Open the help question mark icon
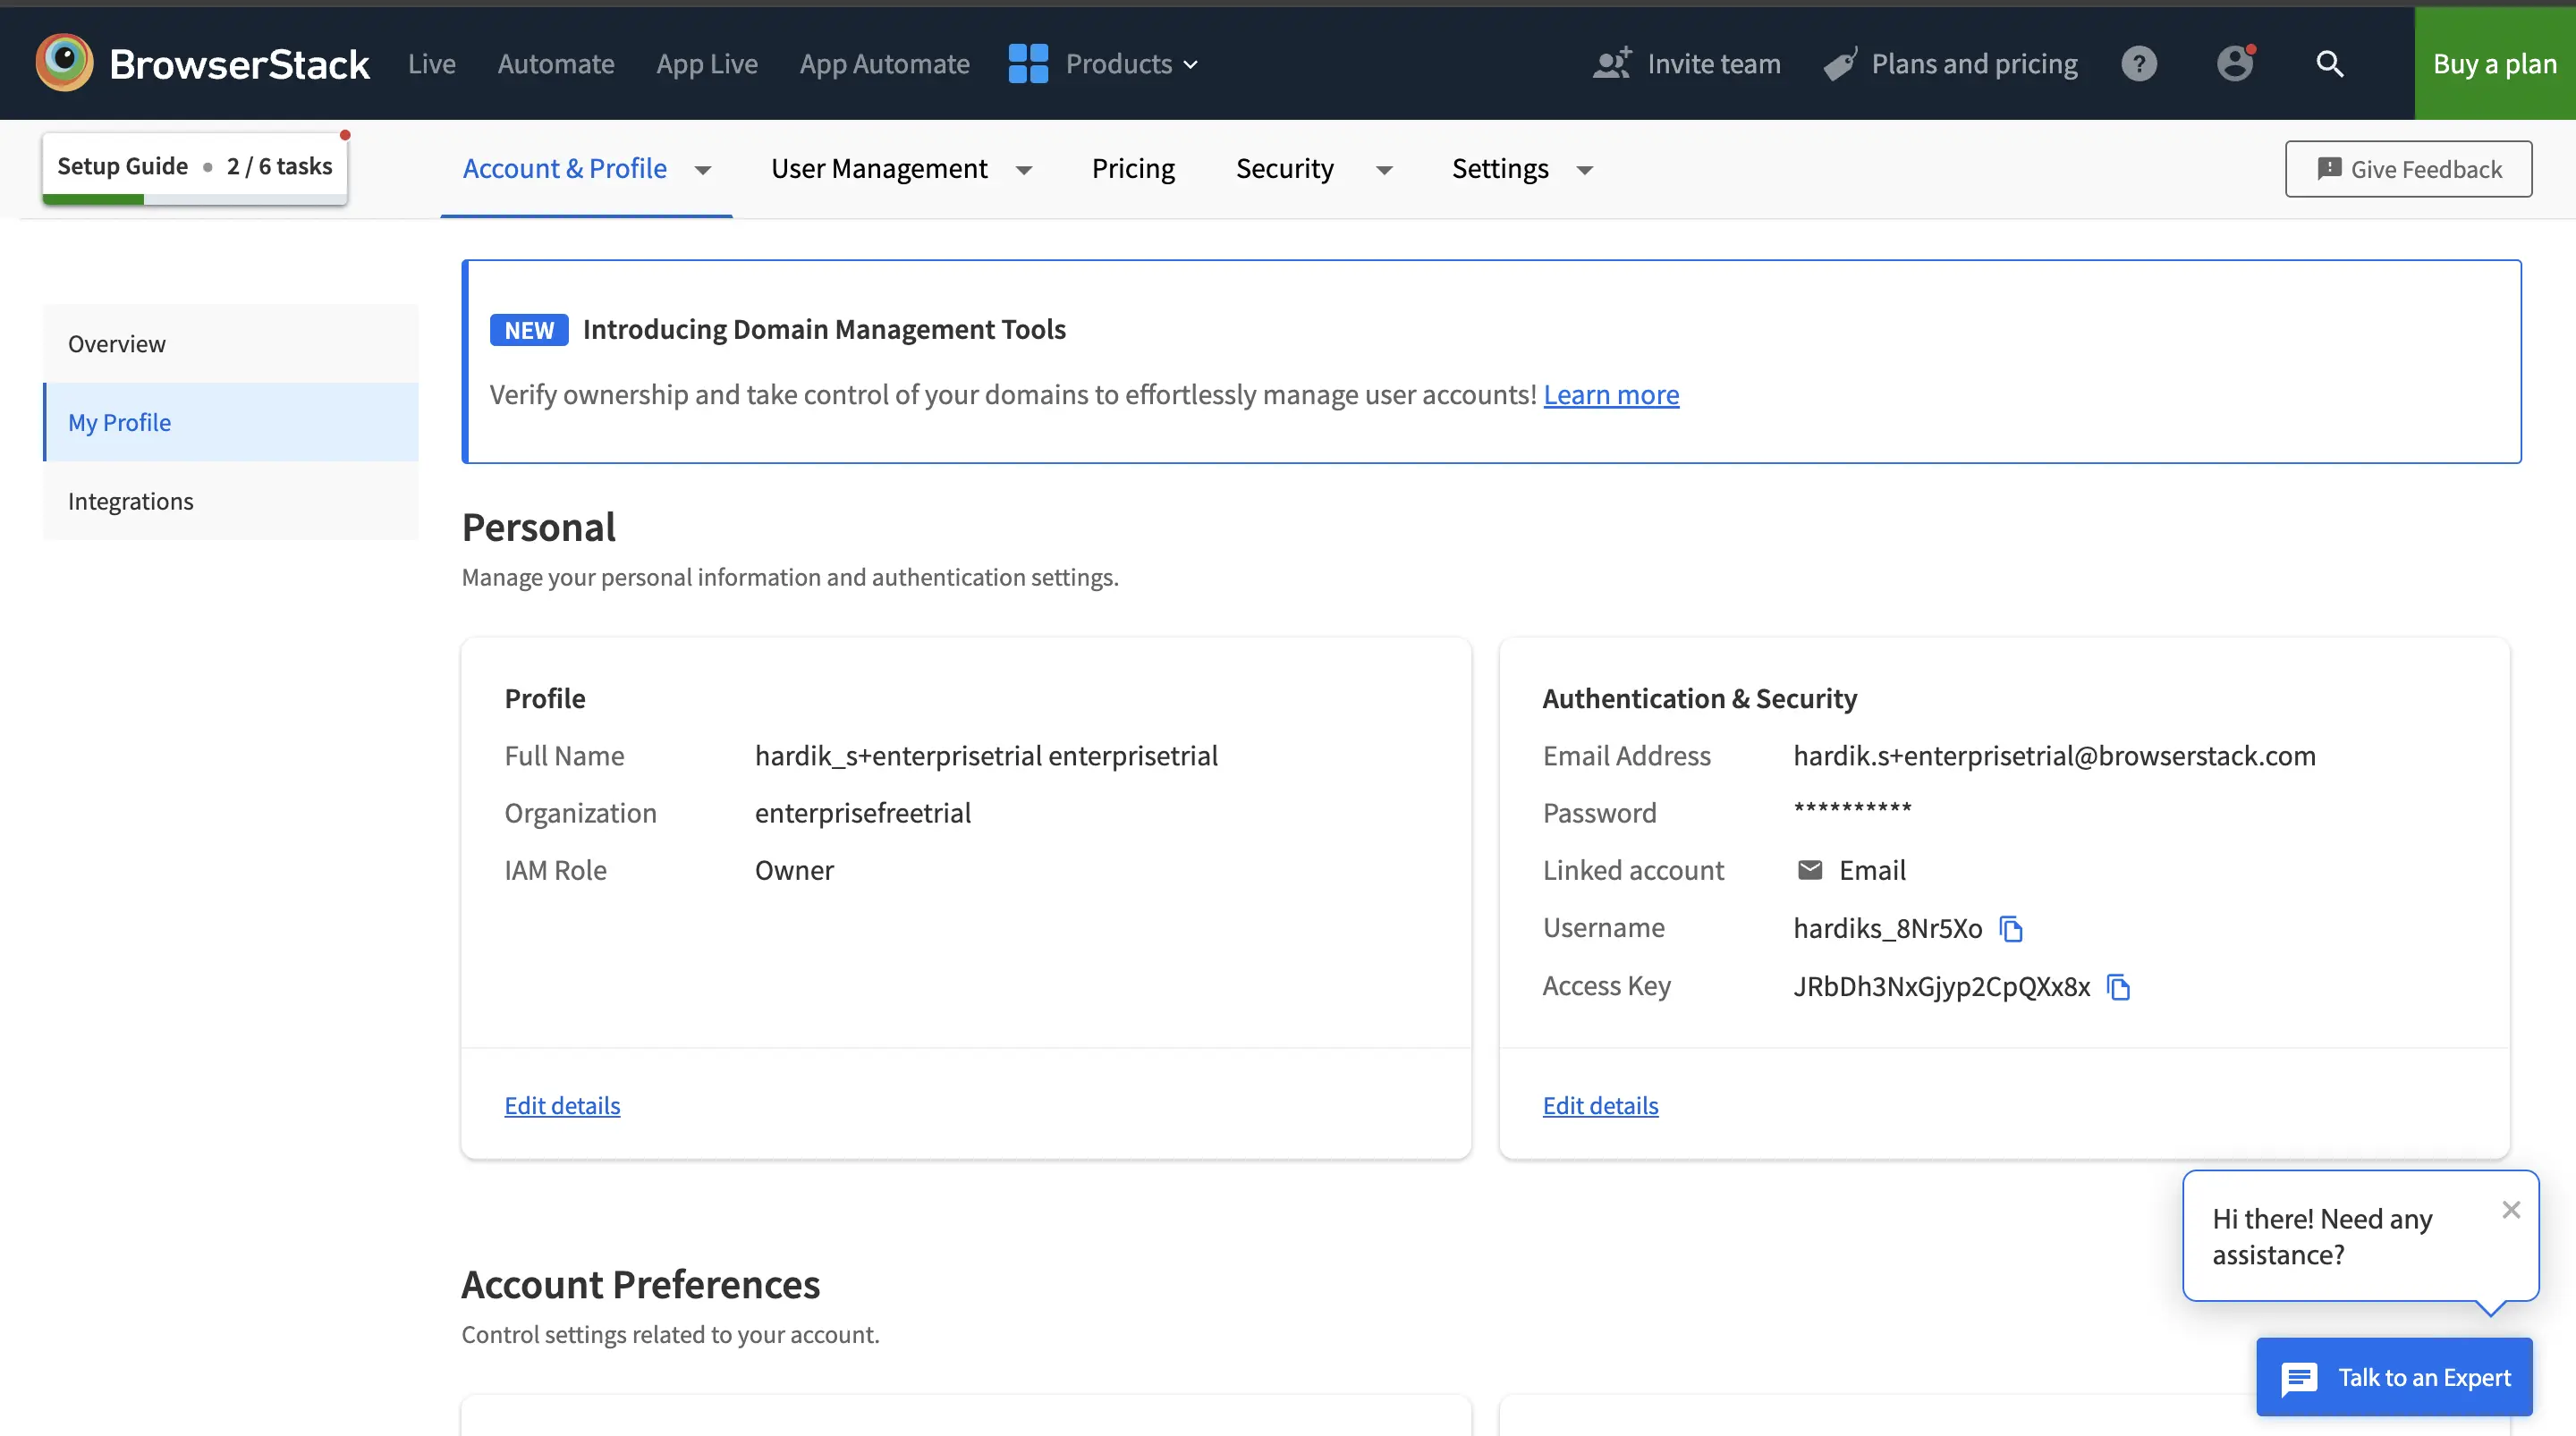The width and height of the screenshot is (2576, 1436). point(2138,64)
